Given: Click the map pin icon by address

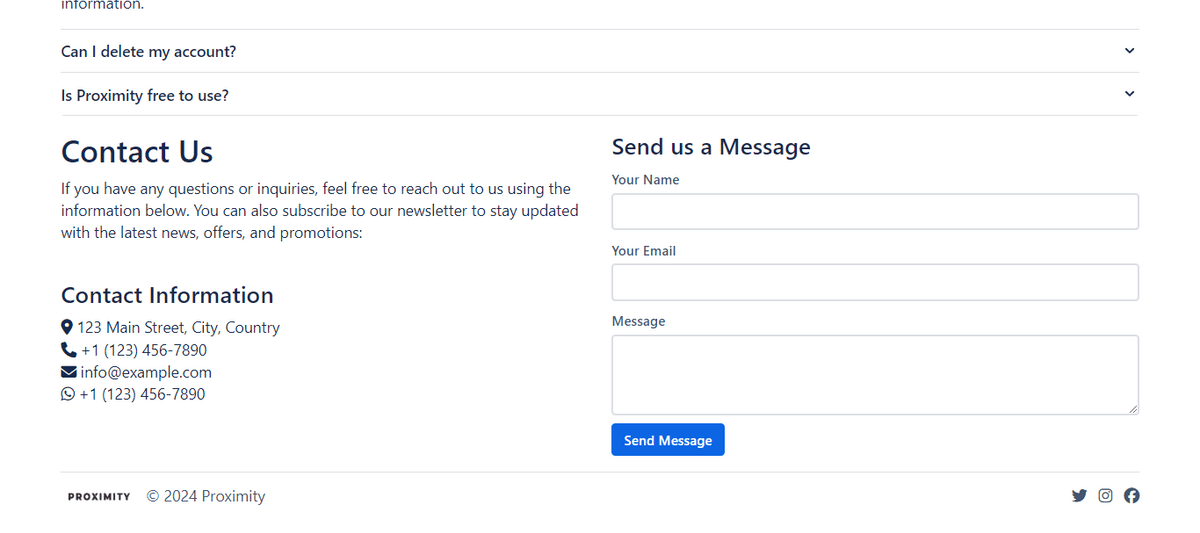Looking at the screenshot, I should pyautogui.click(x=67, y=327).
